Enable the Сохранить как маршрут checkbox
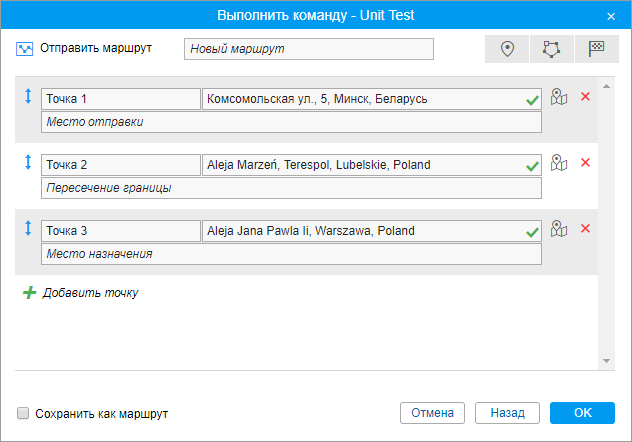The image size is (632, 442). pyautogui.click(x=23, y=413)
